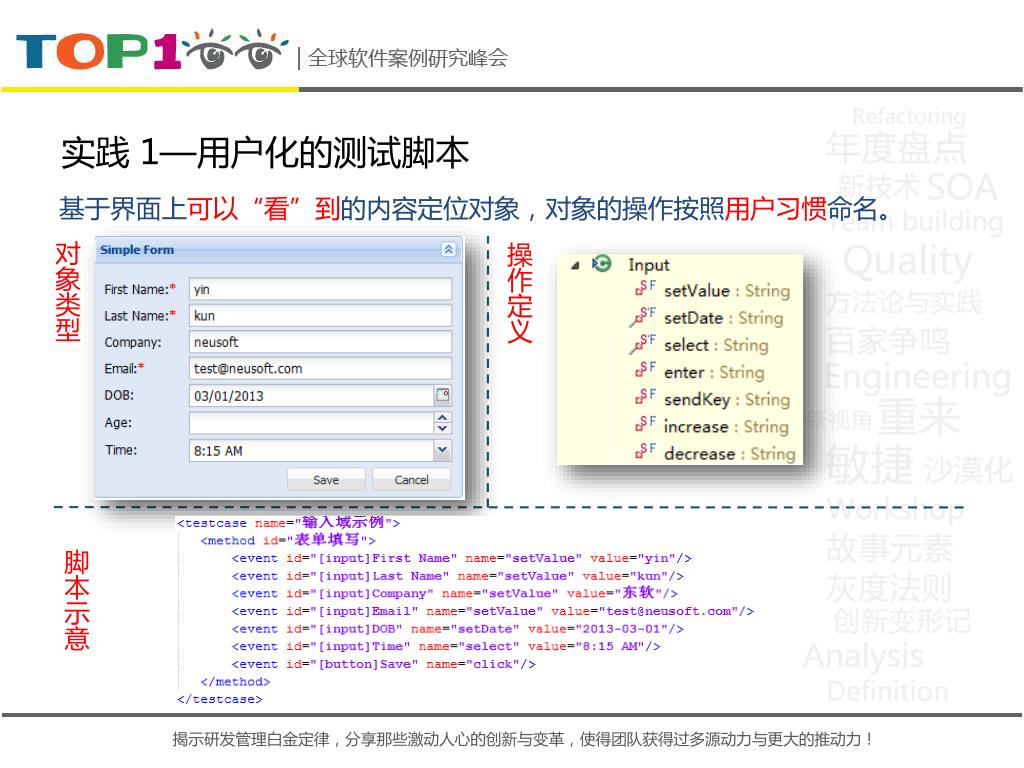The height and width of the screenshot is (768, 1024).
Task: Click the method id line in XML
Action: pos(288,540)
